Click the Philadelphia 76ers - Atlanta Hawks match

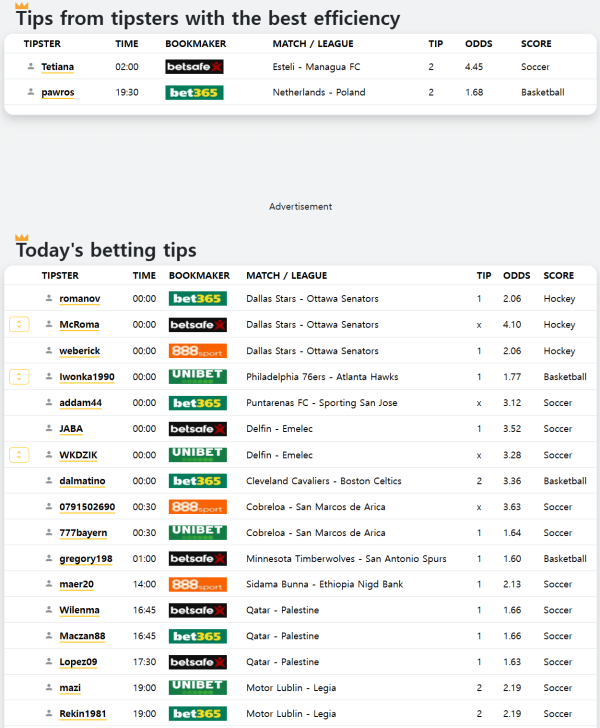coord(322,377)
